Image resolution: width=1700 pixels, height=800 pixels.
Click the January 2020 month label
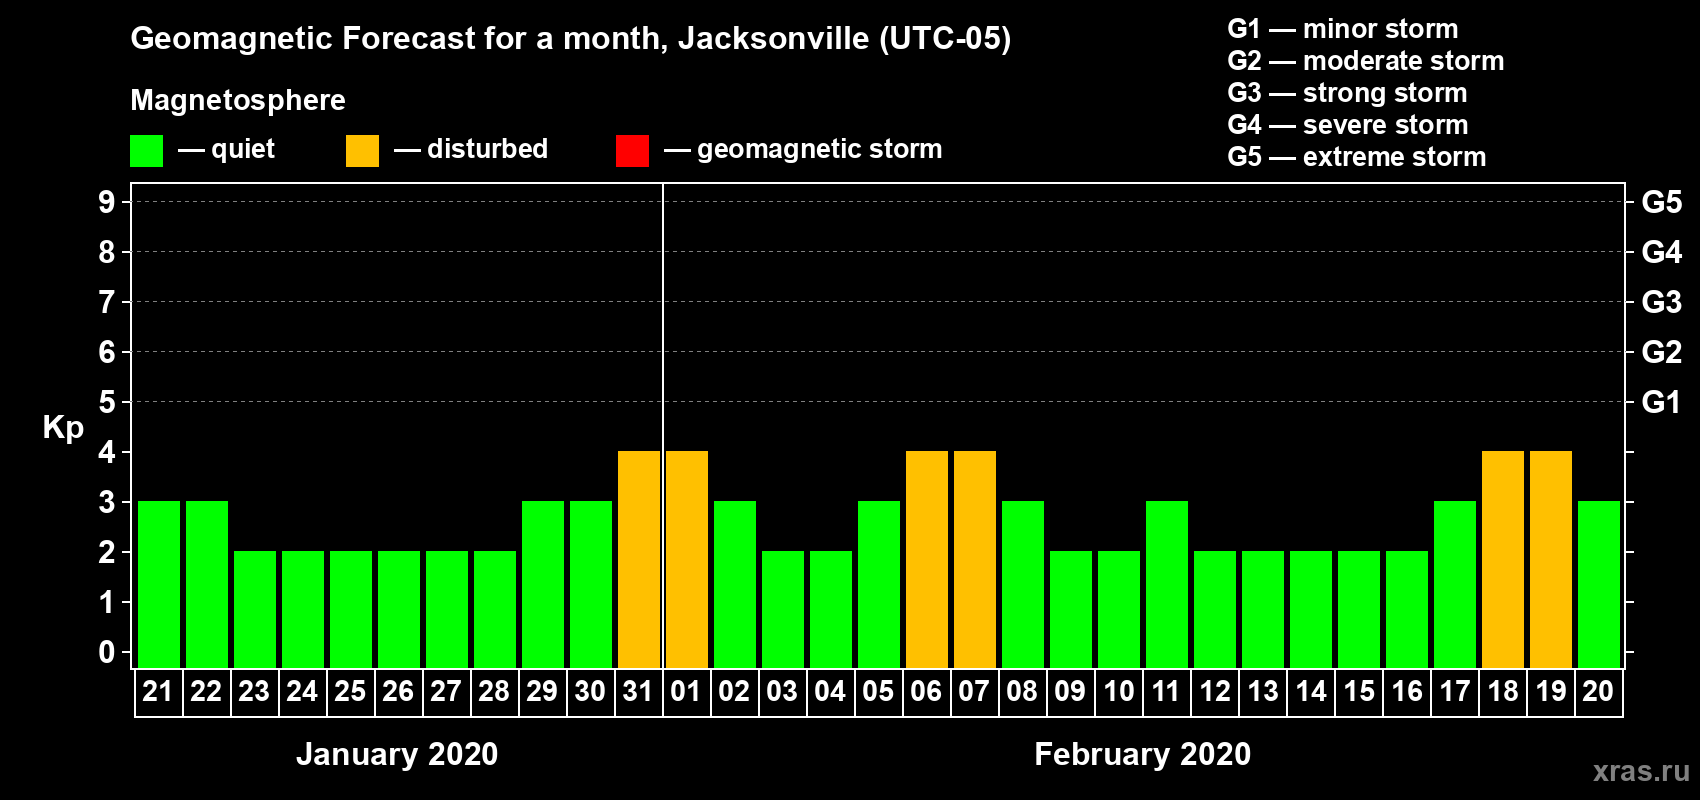point(397,754)
